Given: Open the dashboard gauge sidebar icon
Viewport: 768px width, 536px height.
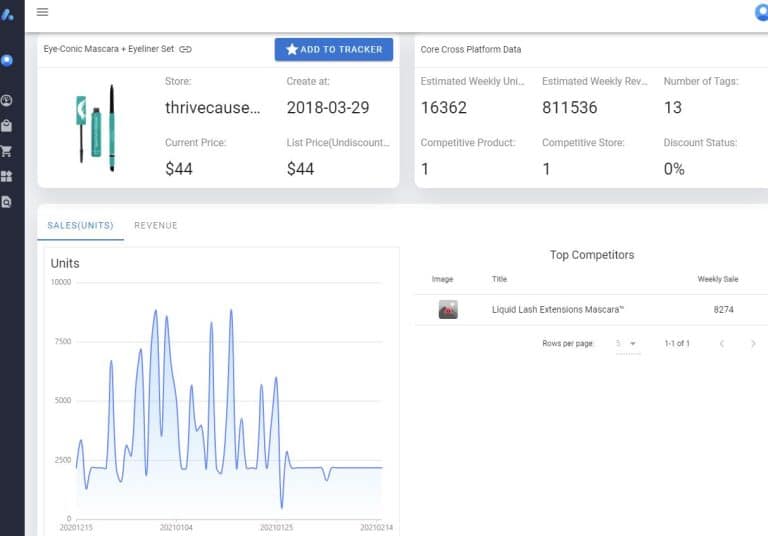Looking at the screenshot, I should (7, 101).
